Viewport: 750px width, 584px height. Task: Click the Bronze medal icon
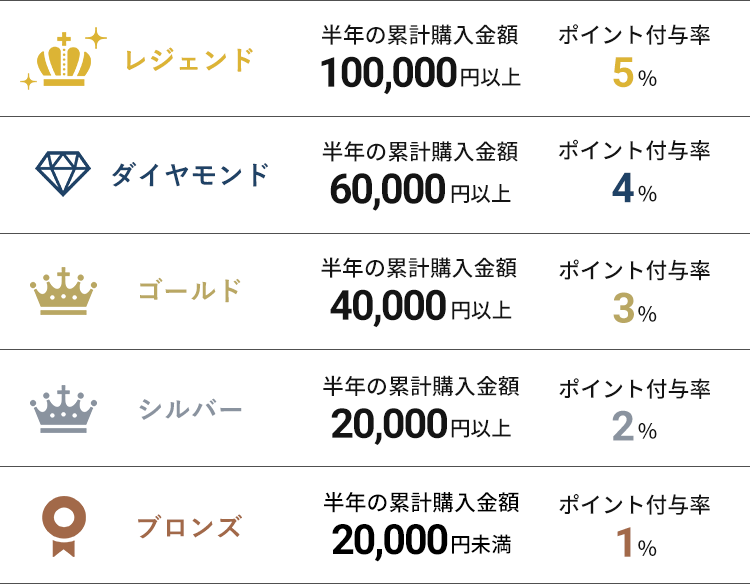pos(63,525)
